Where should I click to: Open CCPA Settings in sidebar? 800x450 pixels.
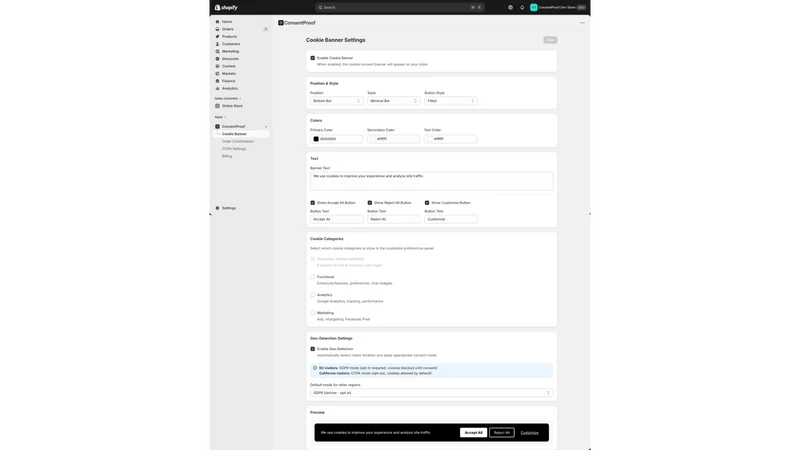(x=234, y=148)
